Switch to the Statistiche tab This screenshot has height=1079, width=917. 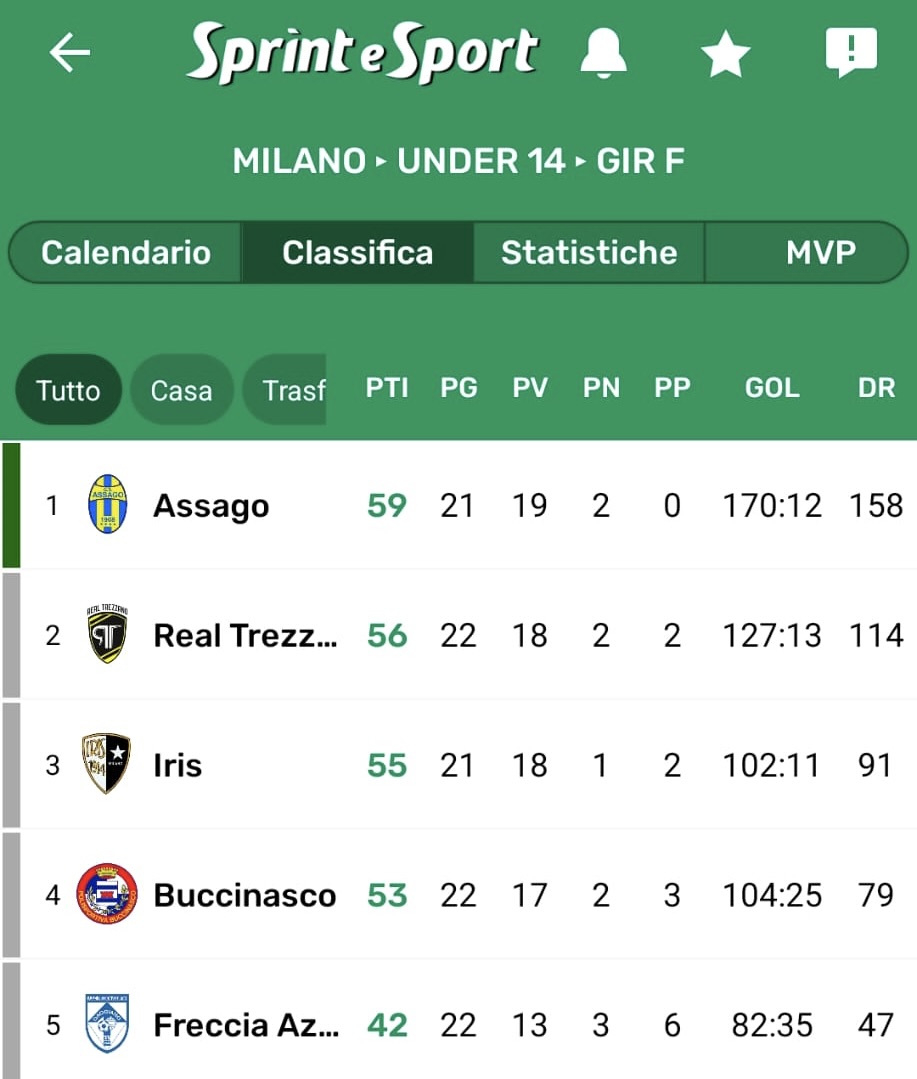[589, 252]
